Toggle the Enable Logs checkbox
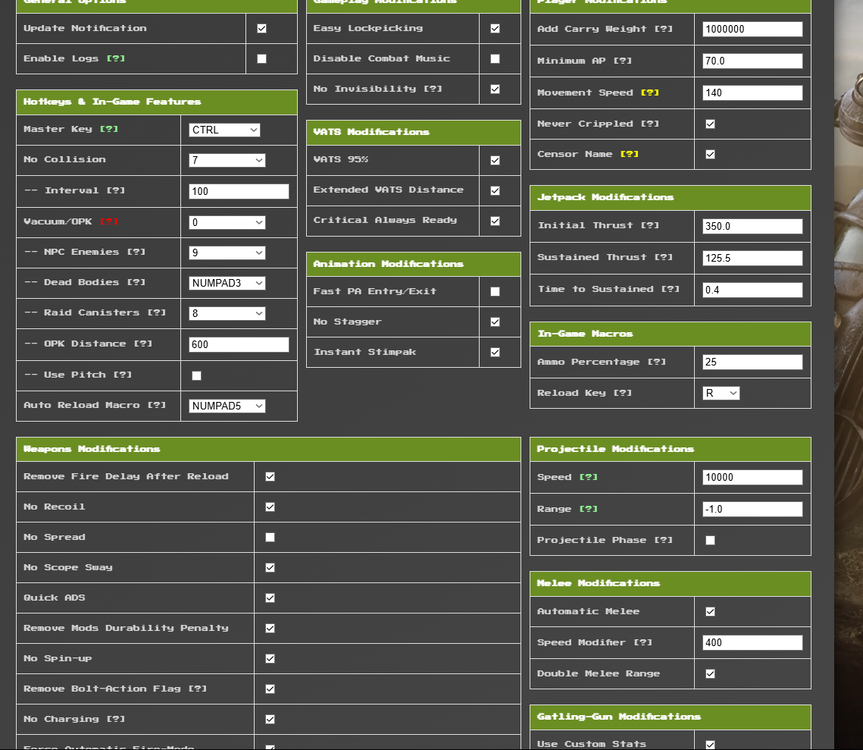863x750 pixels. 262,58
